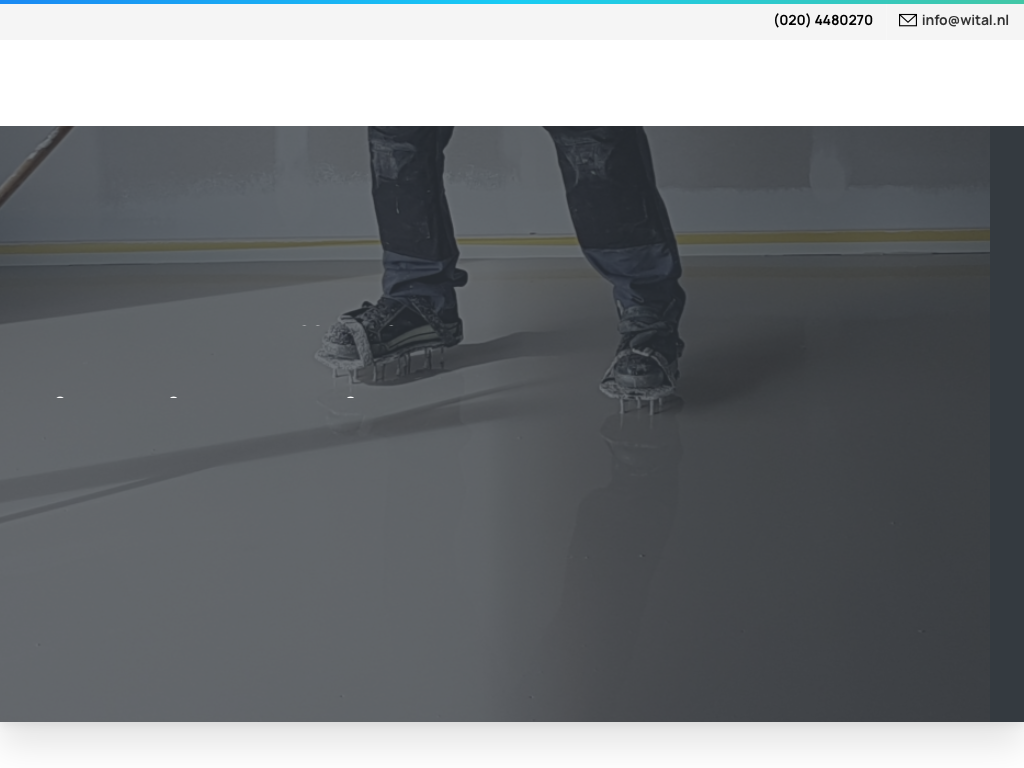Screen dimensions: 1024x768
Task: Click the grey wall area at hero top-right
Action: pyautogui.click(x=880, y=170)
